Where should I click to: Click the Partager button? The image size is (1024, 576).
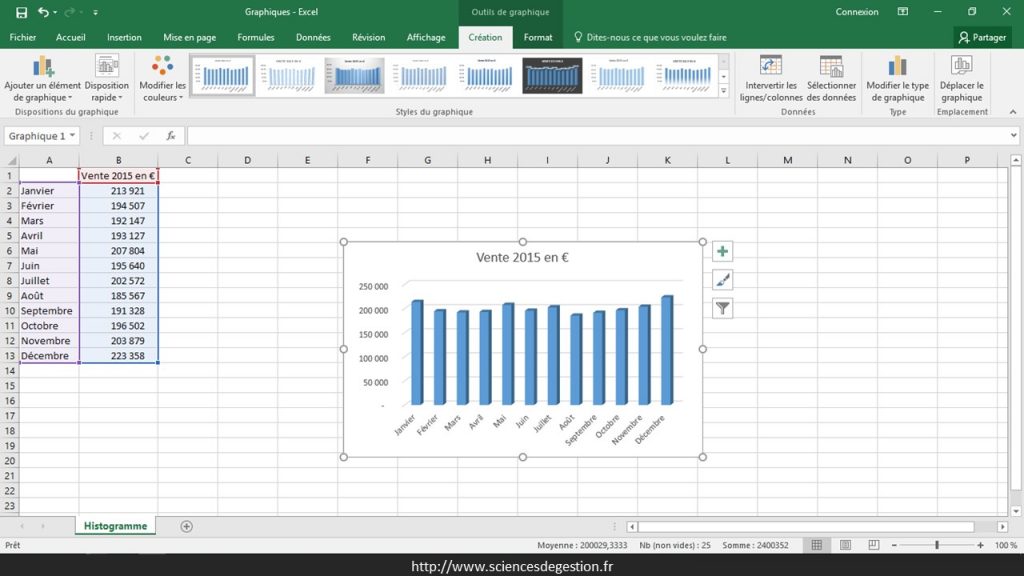point(983,37)
